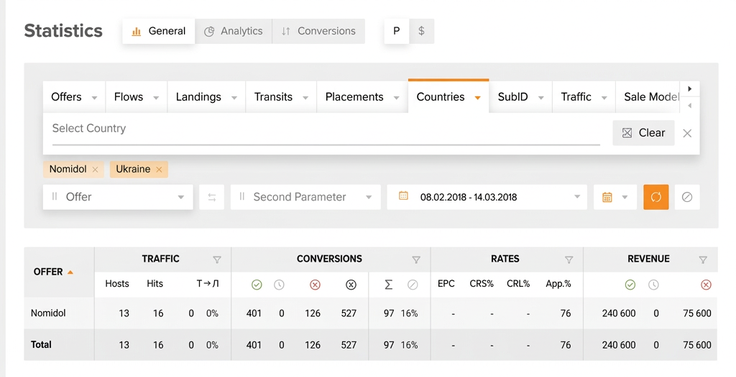Image resolution: width=736 pixels, height=377 pixels.
Task: Click the Total row label
Action: pyautogui.click(x=41, y=345)
